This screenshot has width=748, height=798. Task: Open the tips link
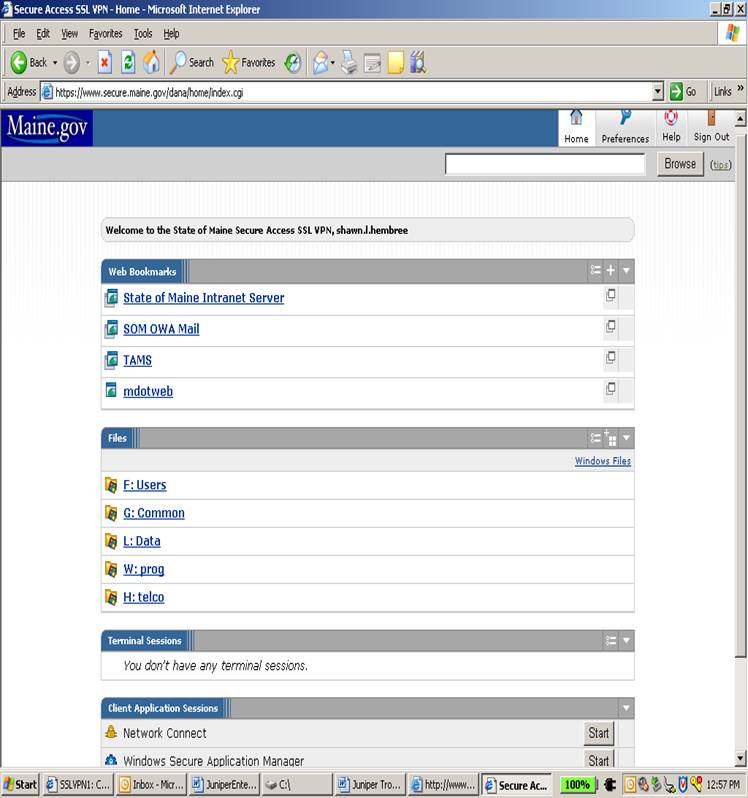(721, 165)
